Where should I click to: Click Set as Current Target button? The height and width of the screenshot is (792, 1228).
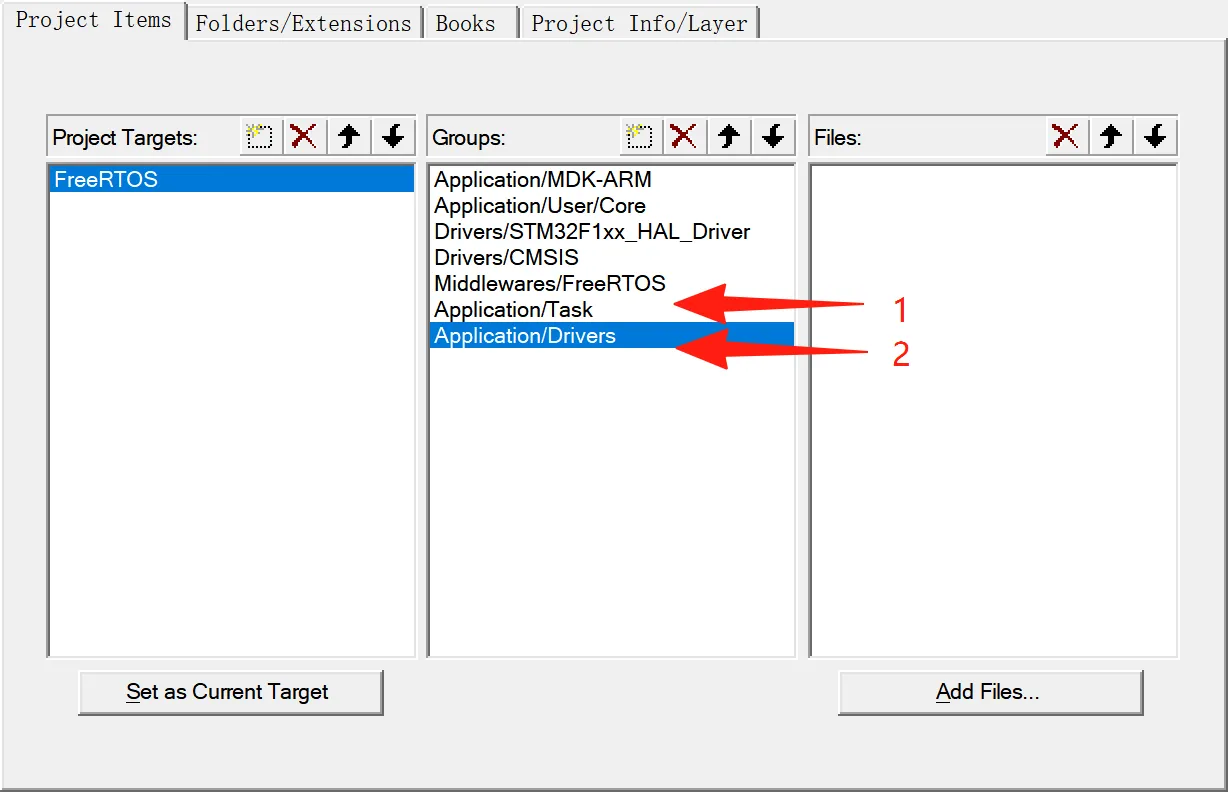point(230,692)
